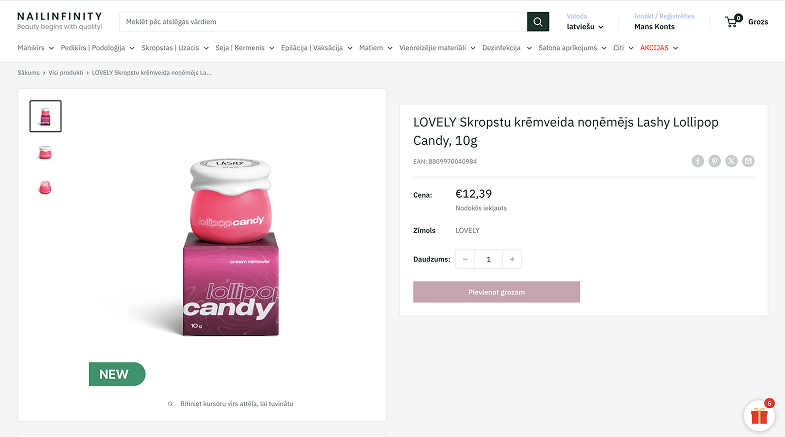The width and height of the screenshot is (785, 437).
Task: Open the shopping cart icon
Action: click(732, 21)
